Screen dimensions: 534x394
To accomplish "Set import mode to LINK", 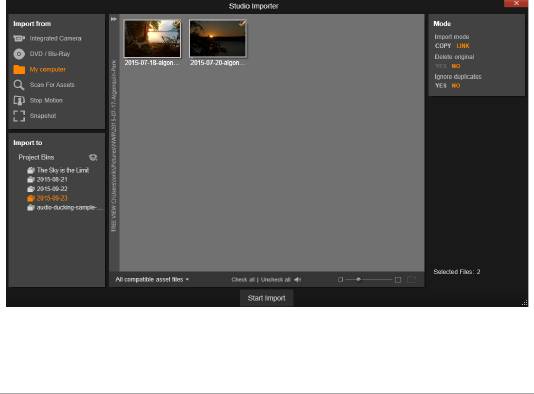I will click(x=463, y=46).
